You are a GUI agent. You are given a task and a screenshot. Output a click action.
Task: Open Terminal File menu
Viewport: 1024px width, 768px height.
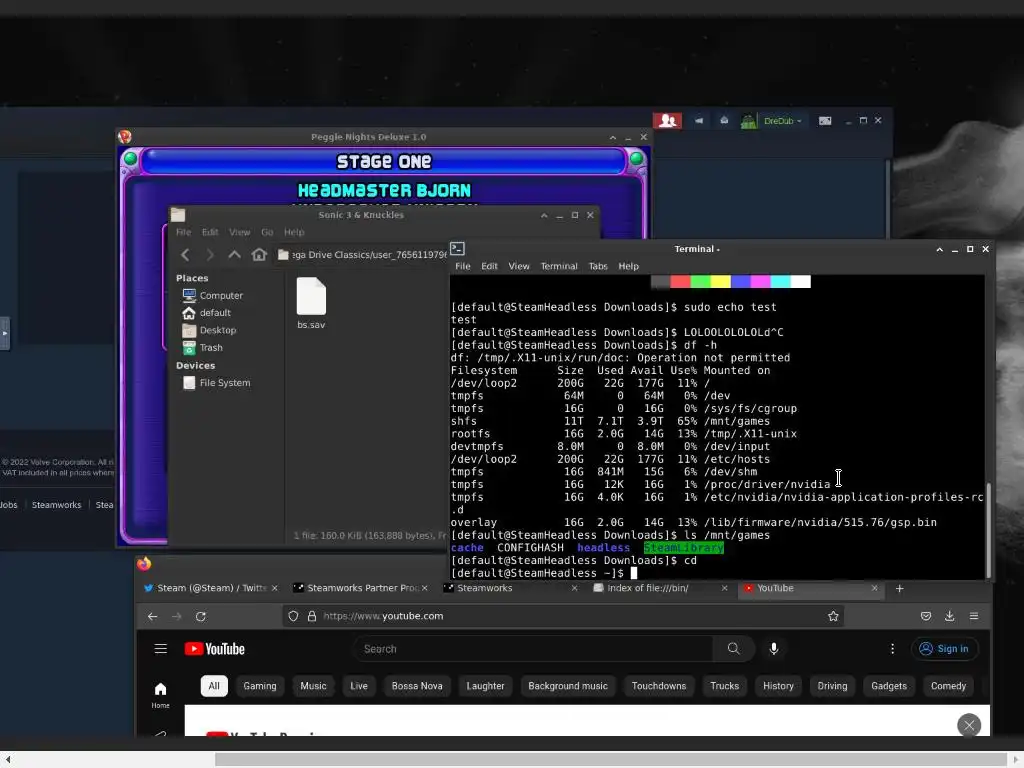463,266
